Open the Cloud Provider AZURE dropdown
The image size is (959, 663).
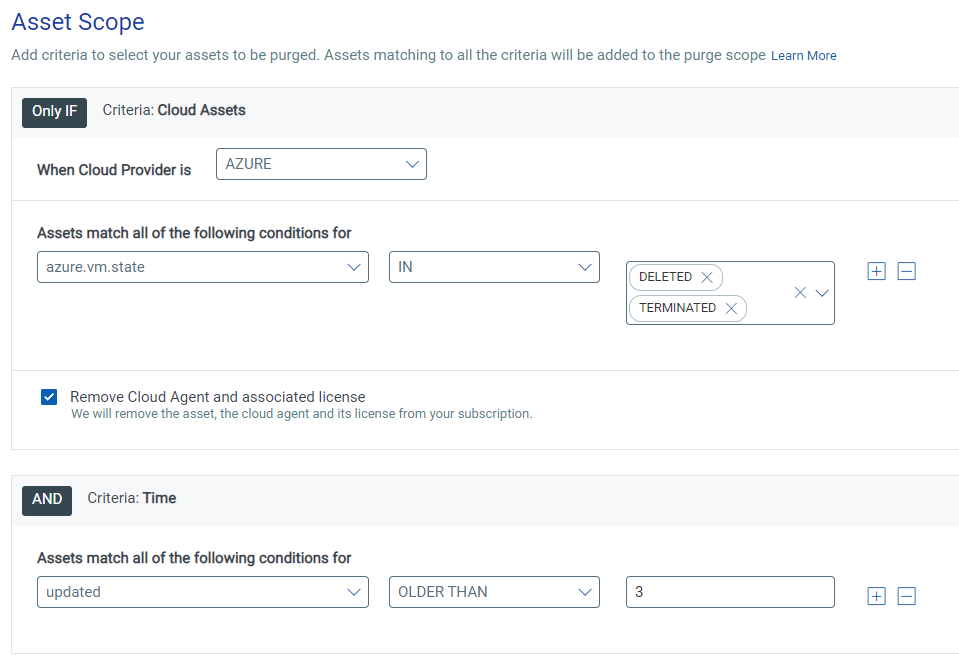[321, 164]
